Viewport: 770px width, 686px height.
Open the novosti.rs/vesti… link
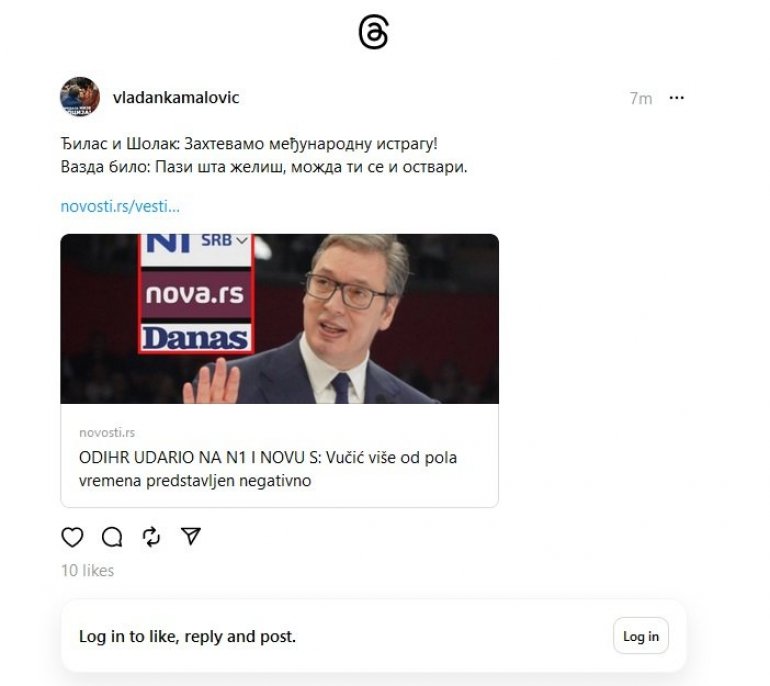[120, 206]
